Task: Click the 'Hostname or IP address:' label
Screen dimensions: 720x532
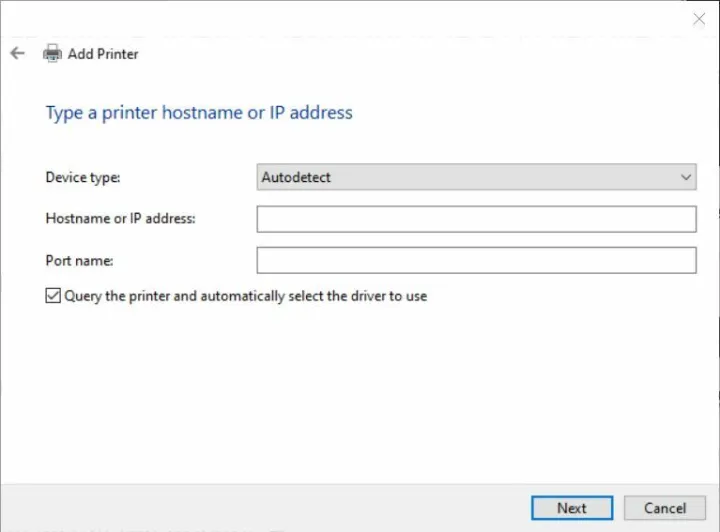Action: point(120,219)
